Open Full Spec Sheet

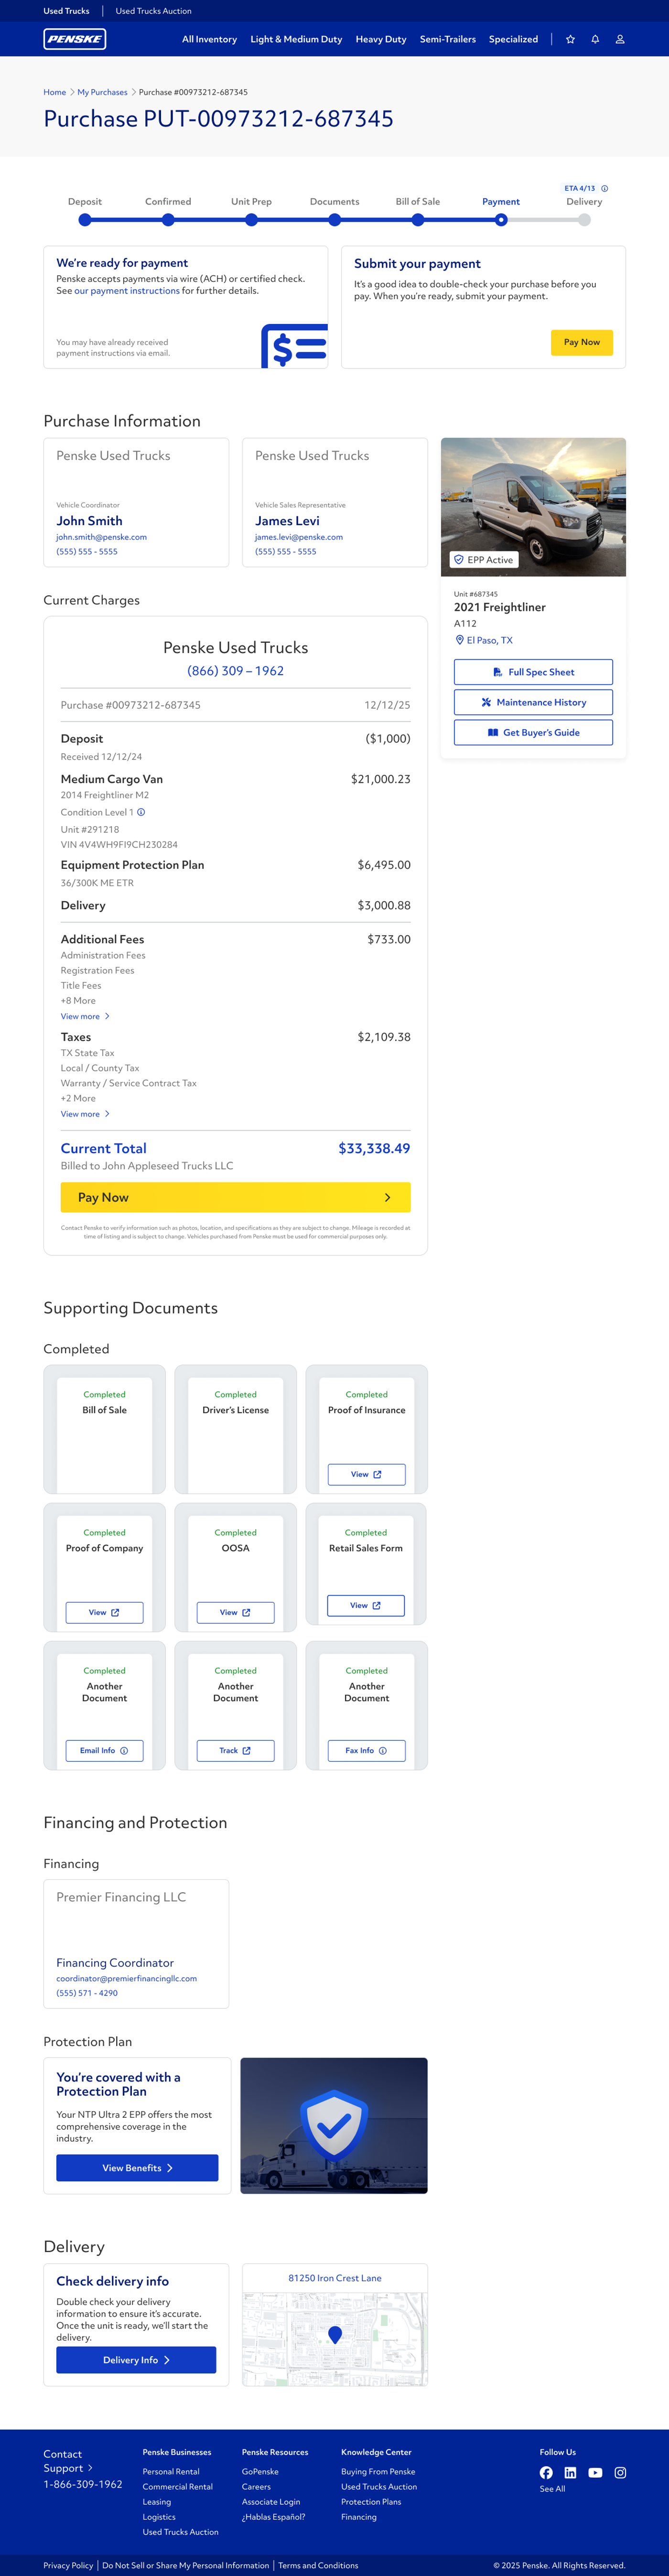533,672
